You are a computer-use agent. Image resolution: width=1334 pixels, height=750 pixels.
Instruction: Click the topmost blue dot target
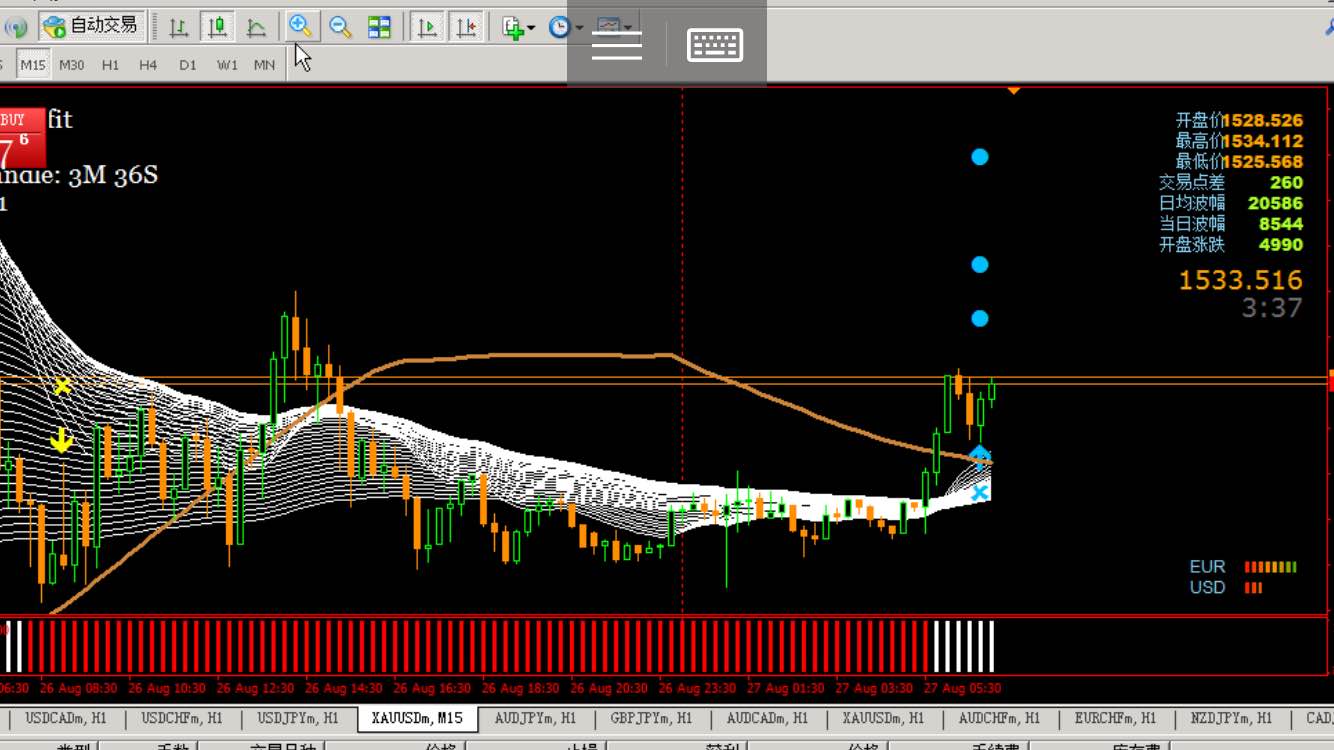tap(980, 156)
